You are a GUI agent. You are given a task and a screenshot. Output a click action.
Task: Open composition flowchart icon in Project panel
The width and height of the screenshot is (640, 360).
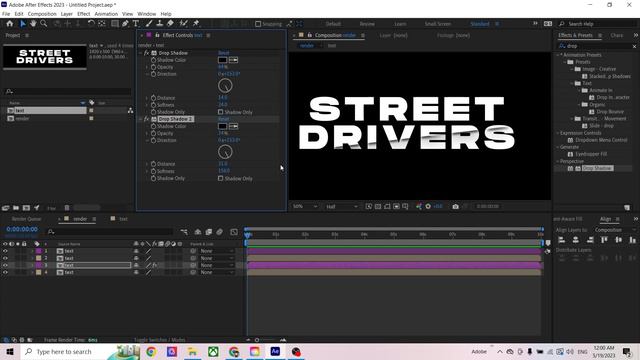130,111
